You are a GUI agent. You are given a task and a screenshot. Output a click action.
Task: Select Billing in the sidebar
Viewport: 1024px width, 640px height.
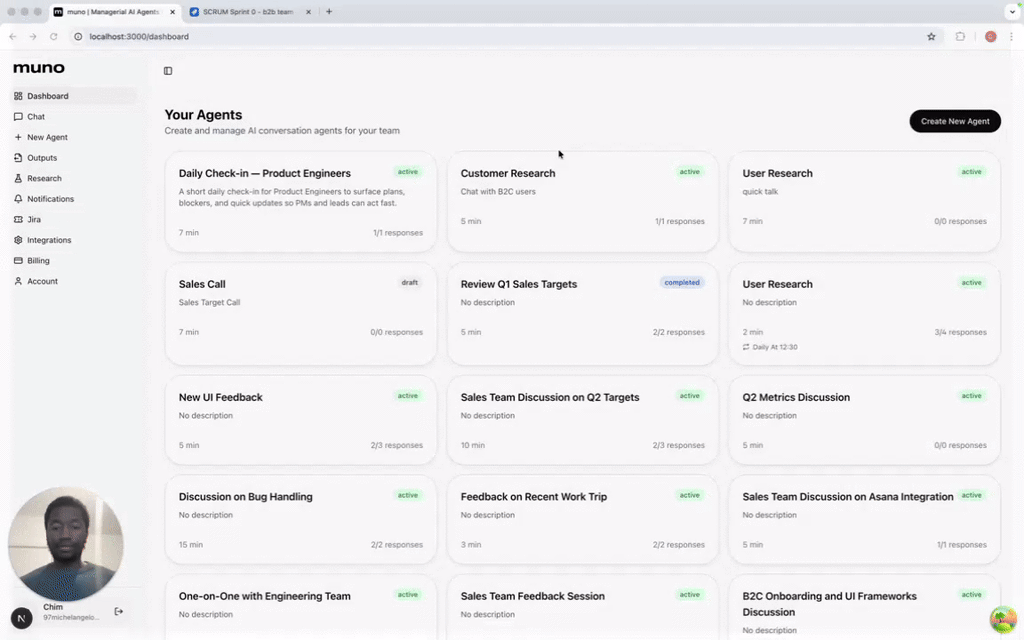point(38,261)
